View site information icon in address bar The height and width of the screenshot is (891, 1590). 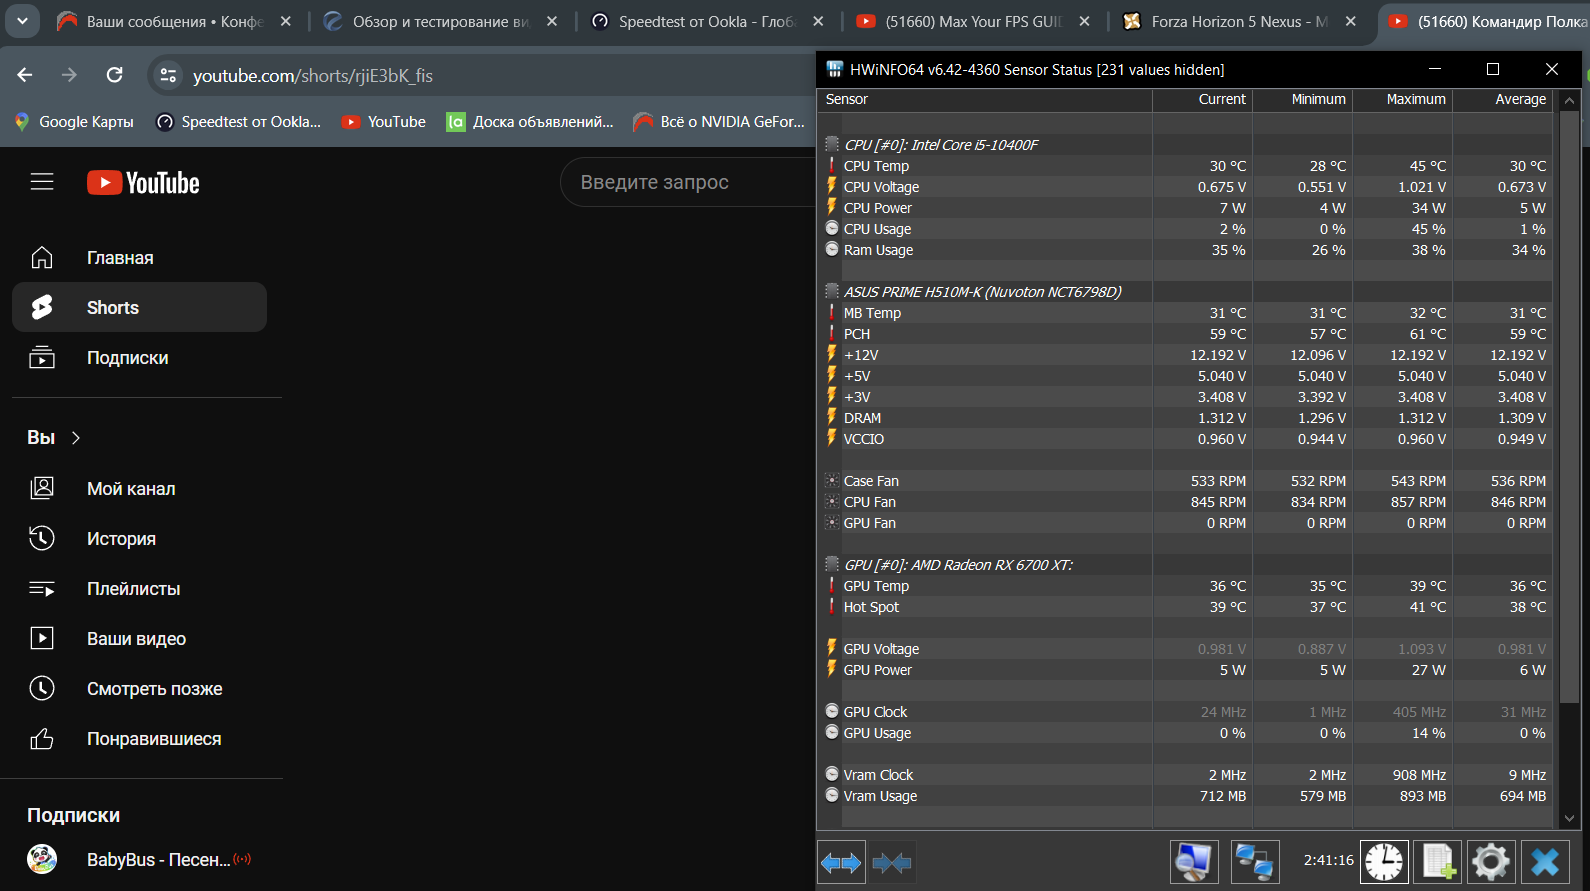pos(168,75)
